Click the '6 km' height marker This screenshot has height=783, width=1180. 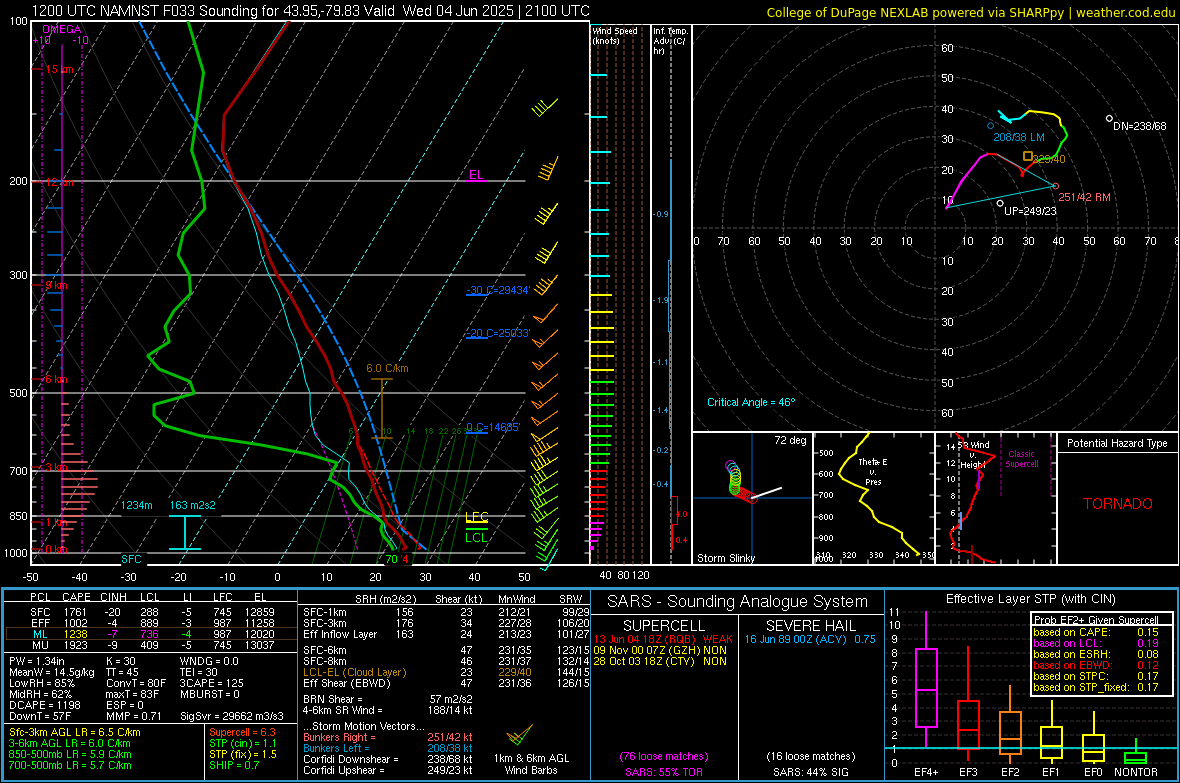(x=56, y=379)
